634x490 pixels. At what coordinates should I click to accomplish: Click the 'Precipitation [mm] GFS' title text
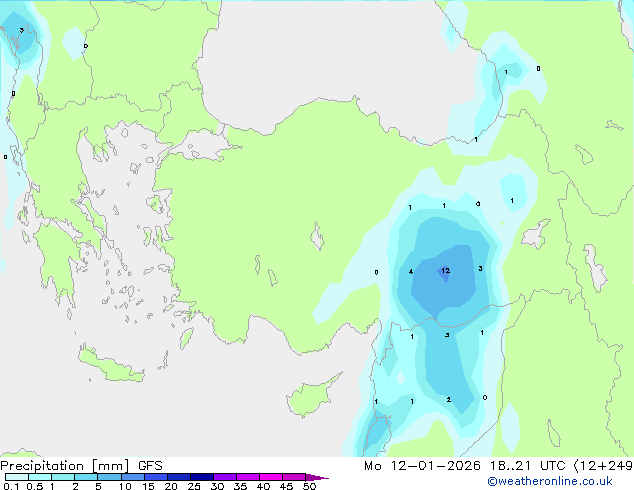tap(81, 466)
